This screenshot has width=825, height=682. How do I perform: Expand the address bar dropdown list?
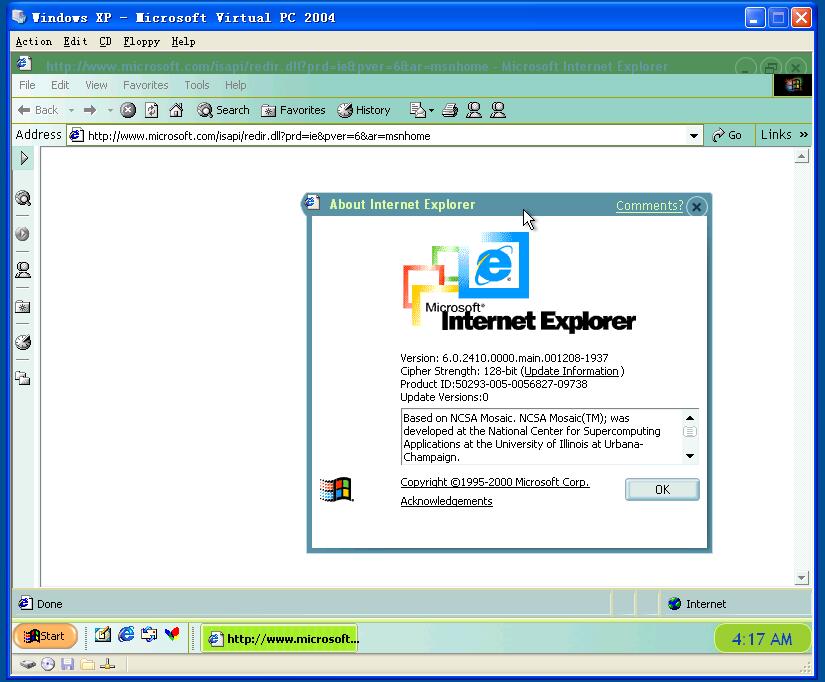(x=694, y=136)
